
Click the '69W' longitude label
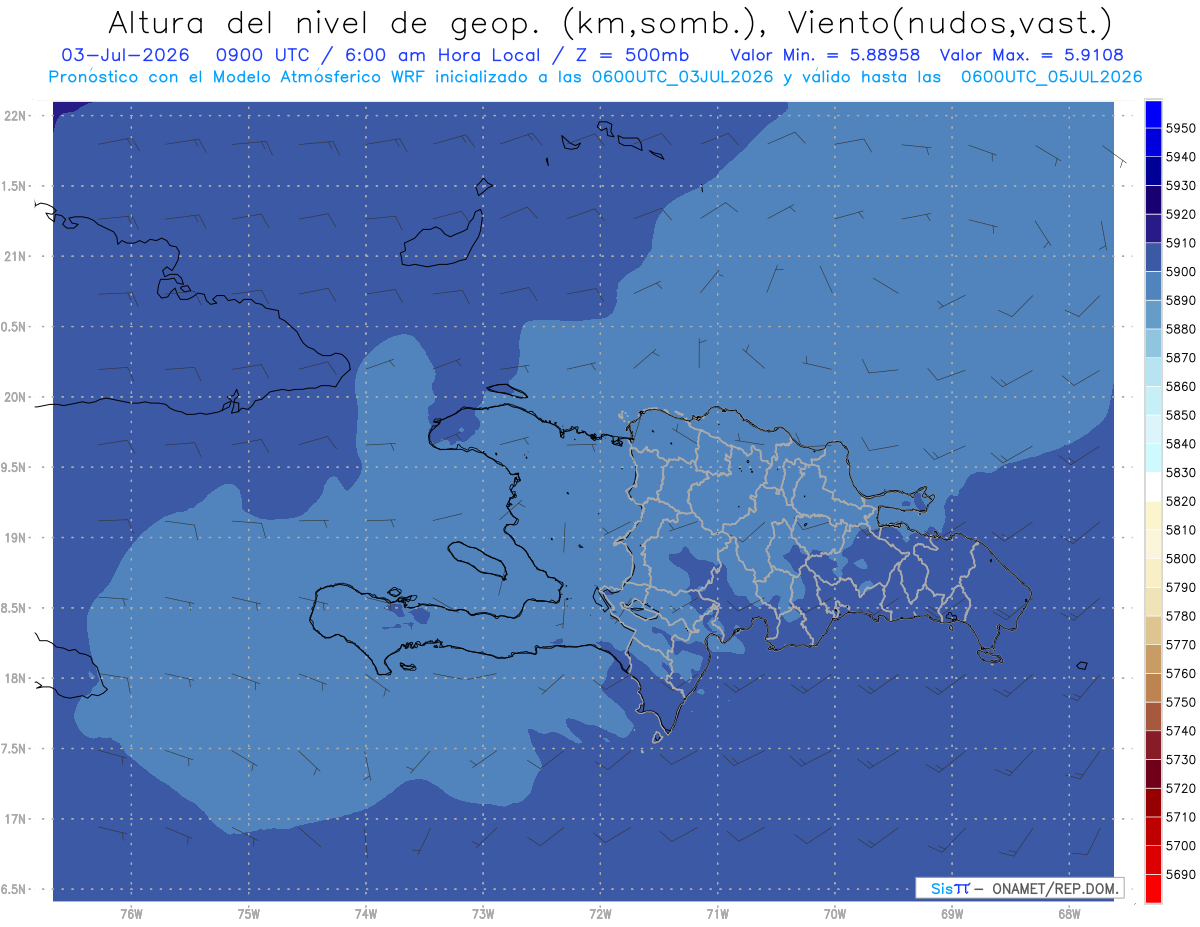click(x=951, y=914)
